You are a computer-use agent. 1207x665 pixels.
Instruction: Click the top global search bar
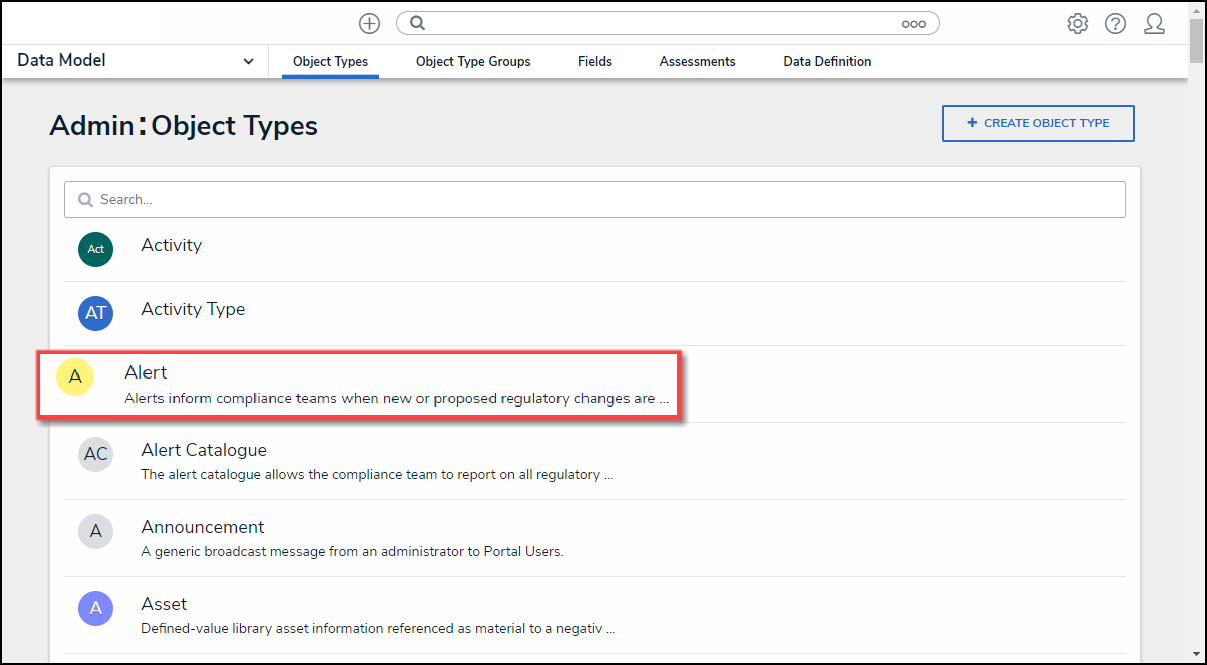point(660,24)
